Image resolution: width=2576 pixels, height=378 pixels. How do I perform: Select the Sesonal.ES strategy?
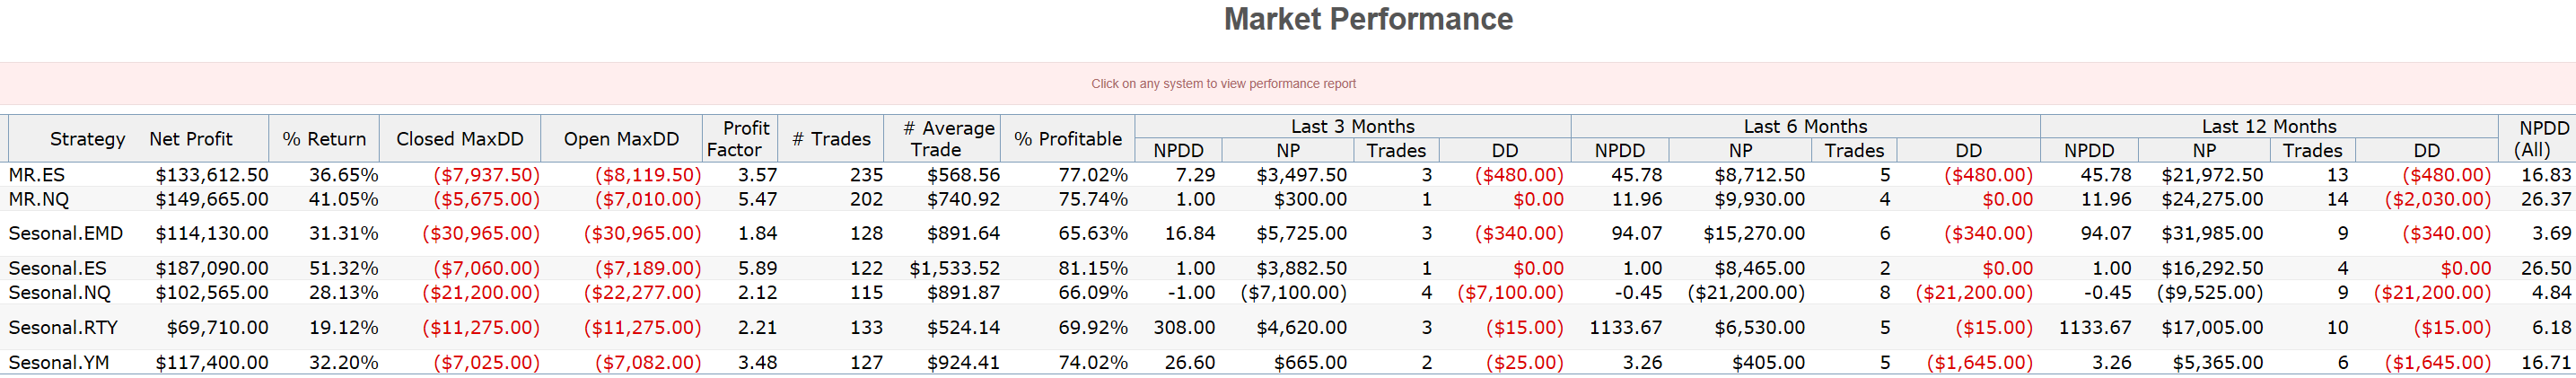coord(57,268)
